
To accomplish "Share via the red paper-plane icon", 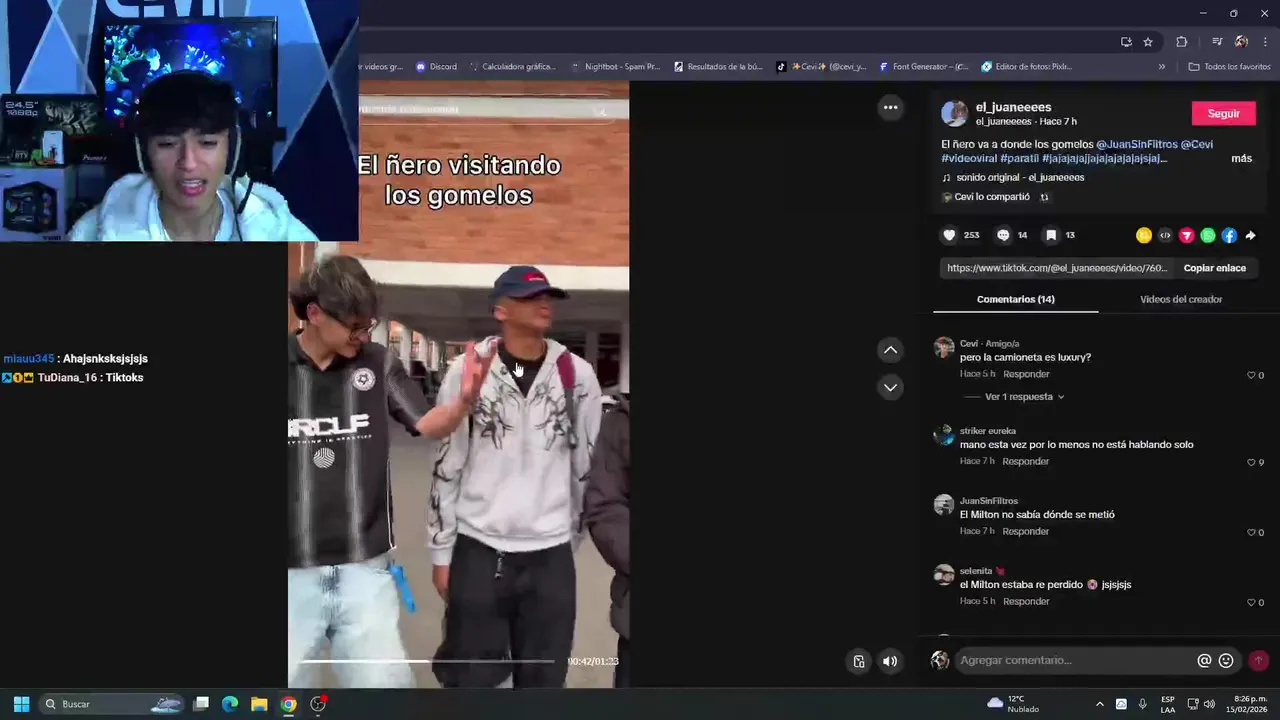I will coord(1187,235).
